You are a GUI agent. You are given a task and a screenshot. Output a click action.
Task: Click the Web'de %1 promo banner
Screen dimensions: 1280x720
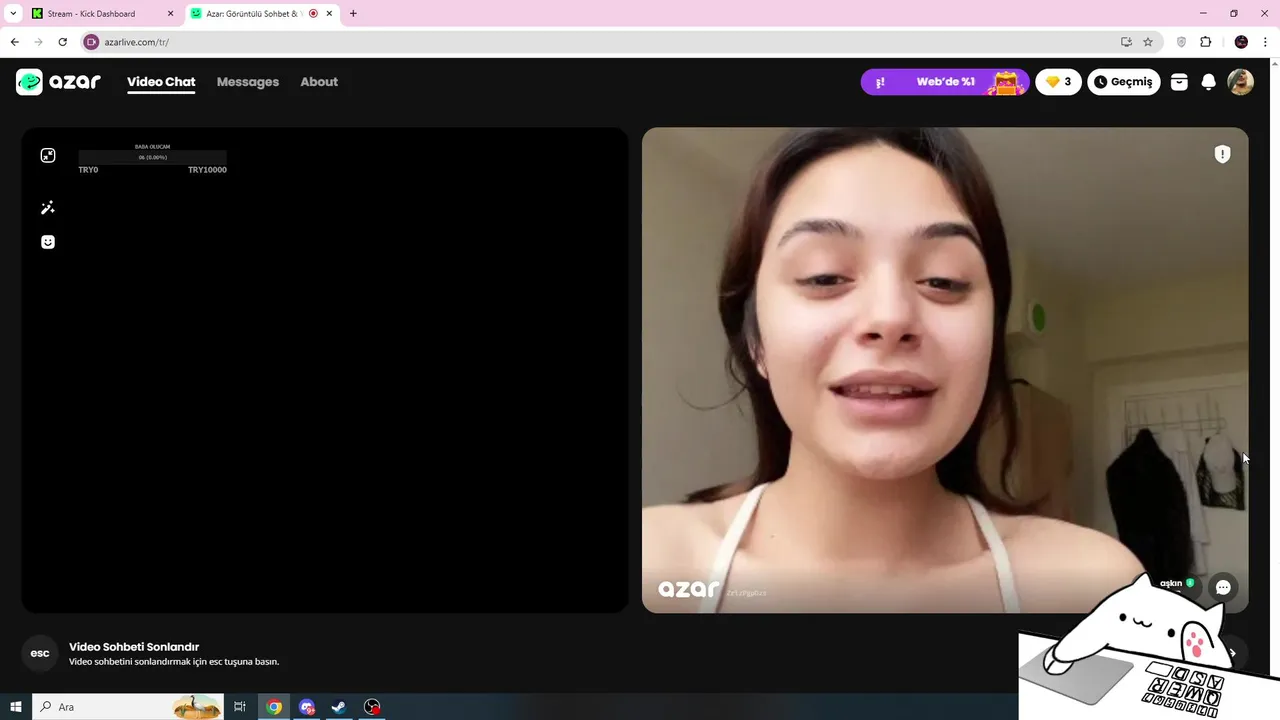[x=944, y=82]
